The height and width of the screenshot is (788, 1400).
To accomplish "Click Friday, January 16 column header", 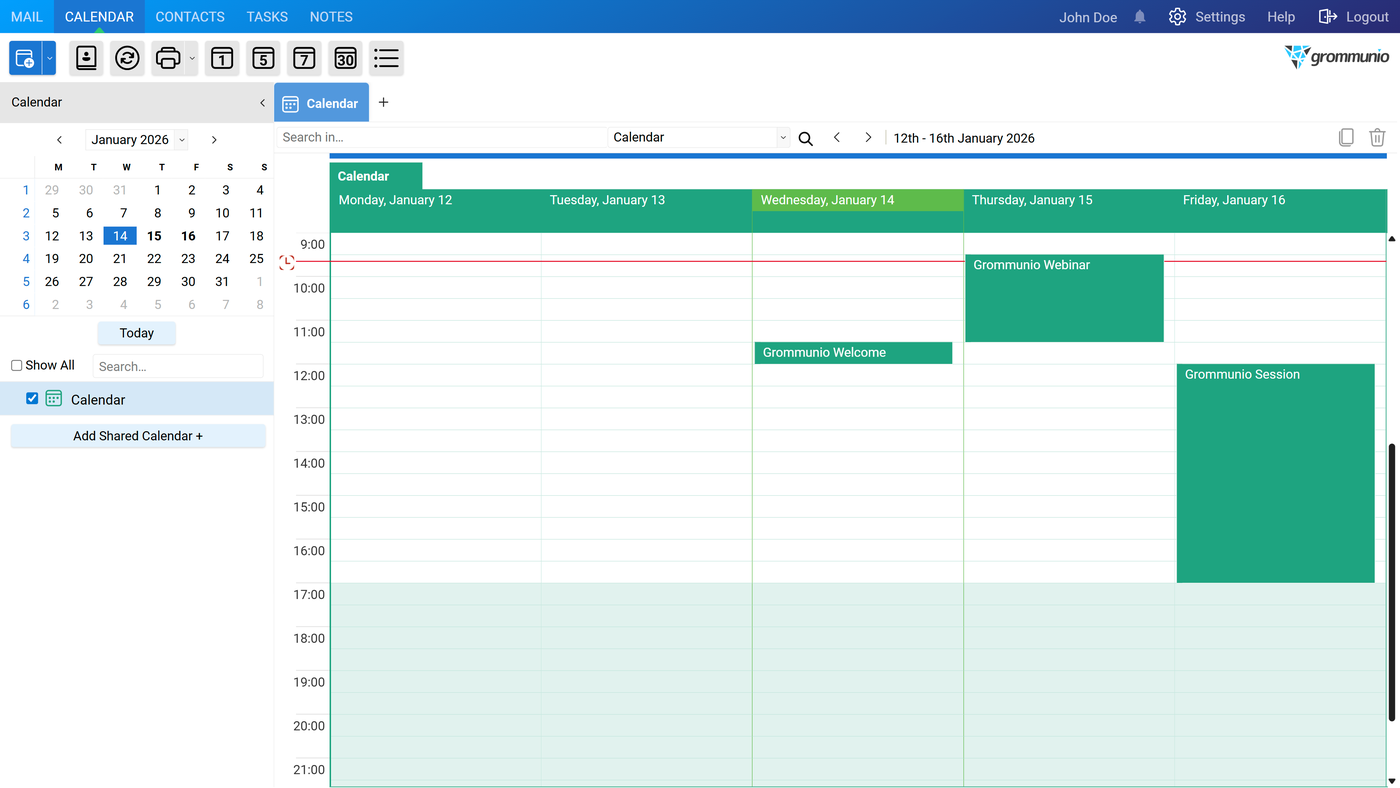I will point(1280,201).
